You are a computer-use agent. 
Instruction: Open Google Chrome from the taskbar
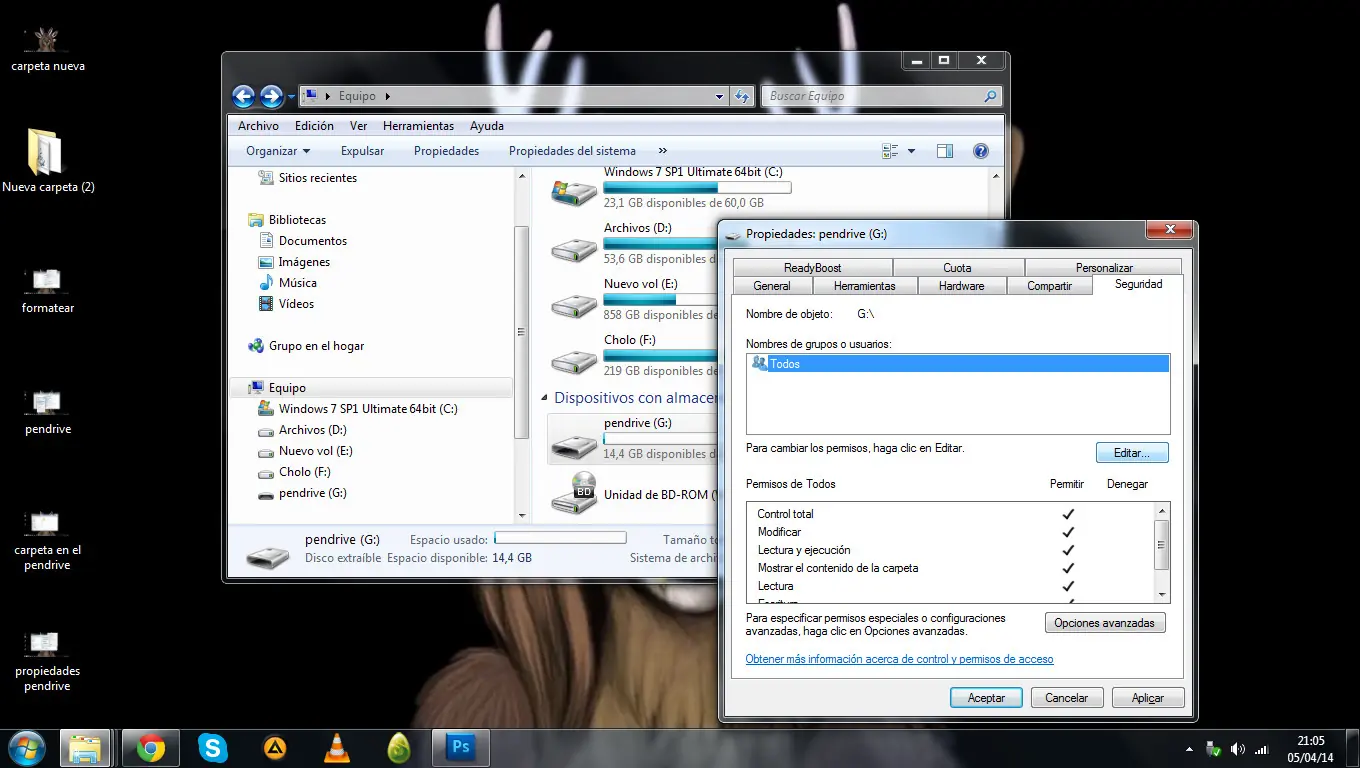click(x=151, y=748)
